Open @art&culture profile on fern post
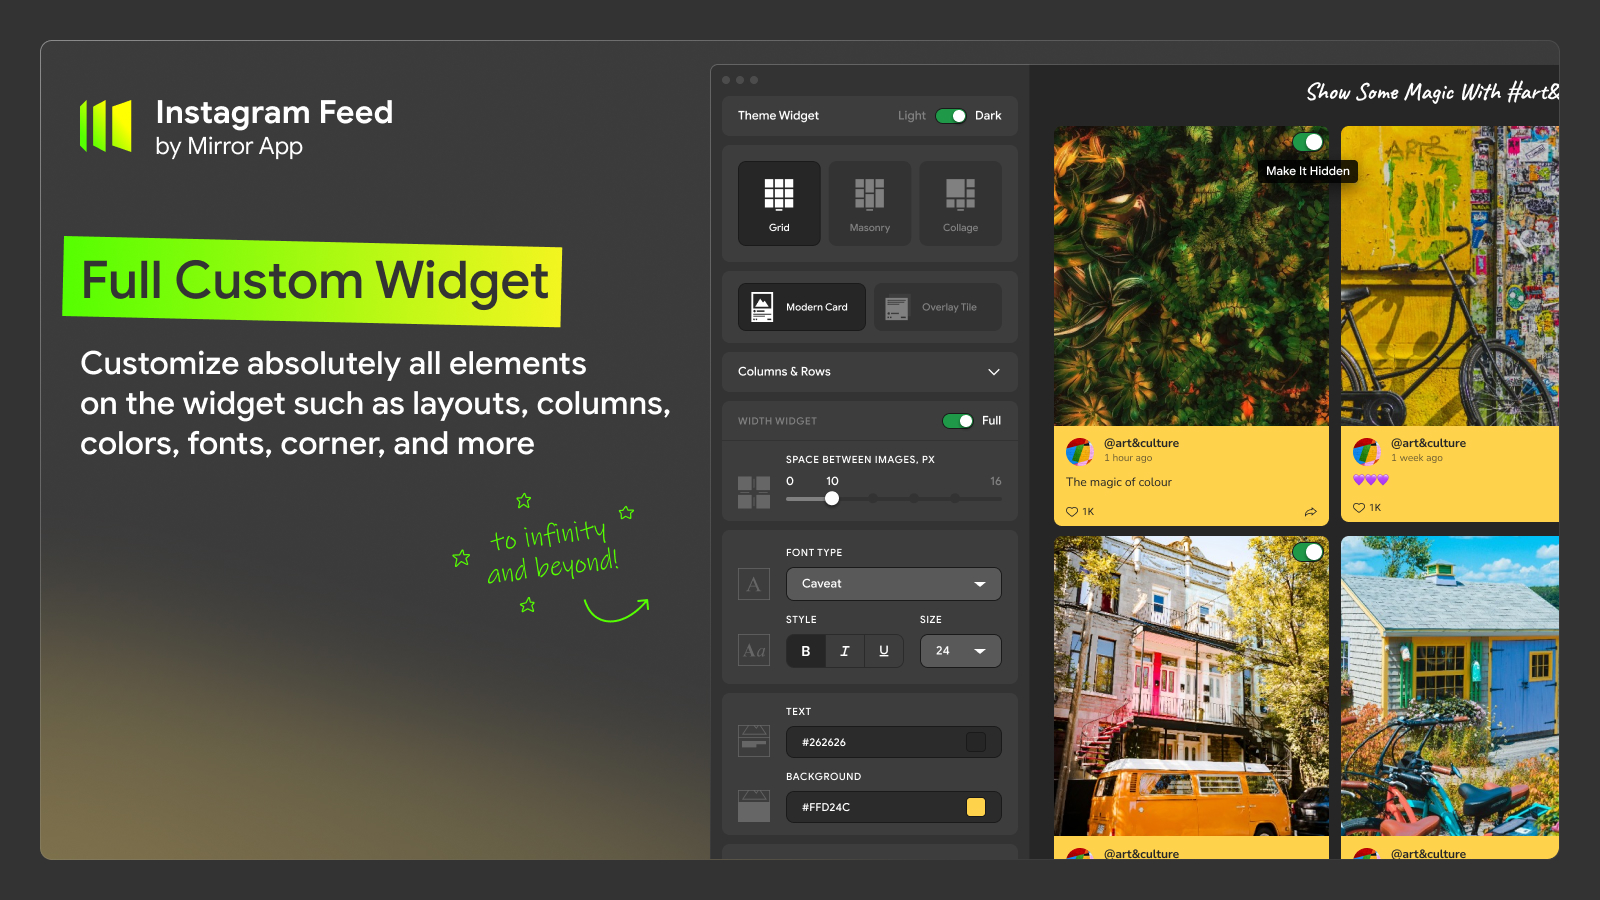The width and height of the screenshot is (1600, 900). [x=1141, y=443]
